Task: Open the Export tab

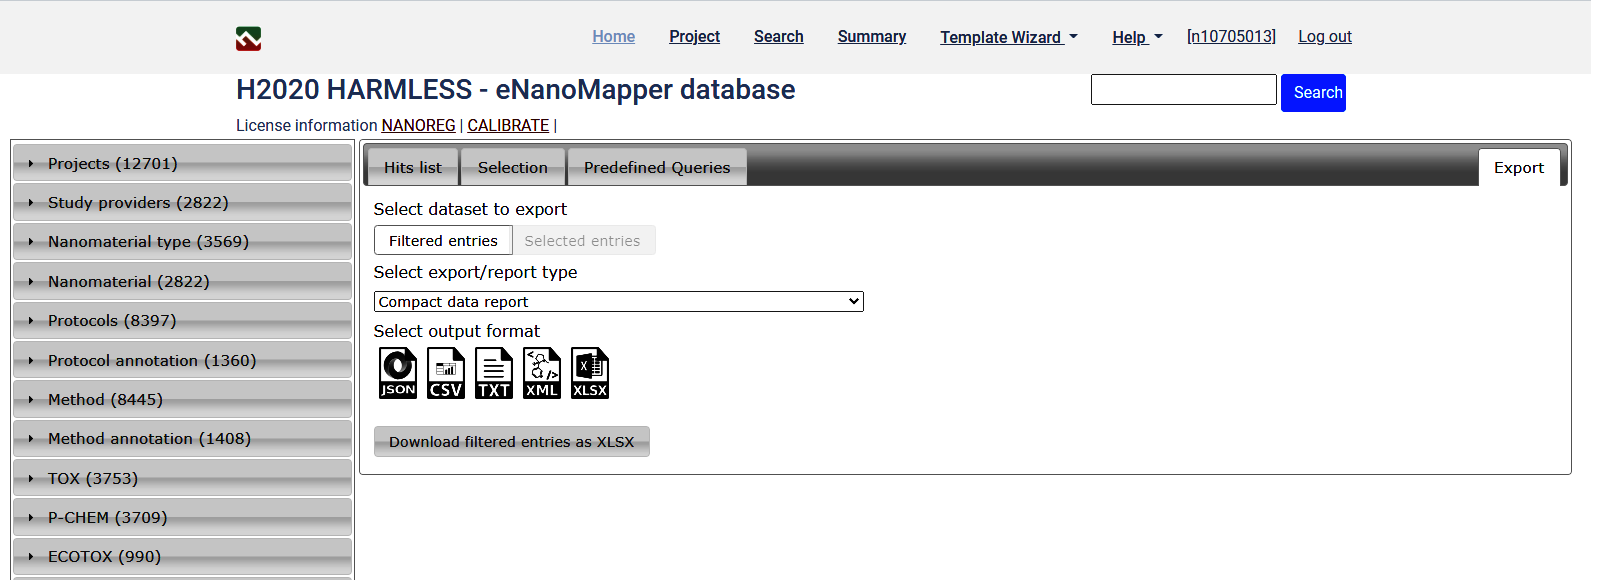Action: [x=1518, y=167]
